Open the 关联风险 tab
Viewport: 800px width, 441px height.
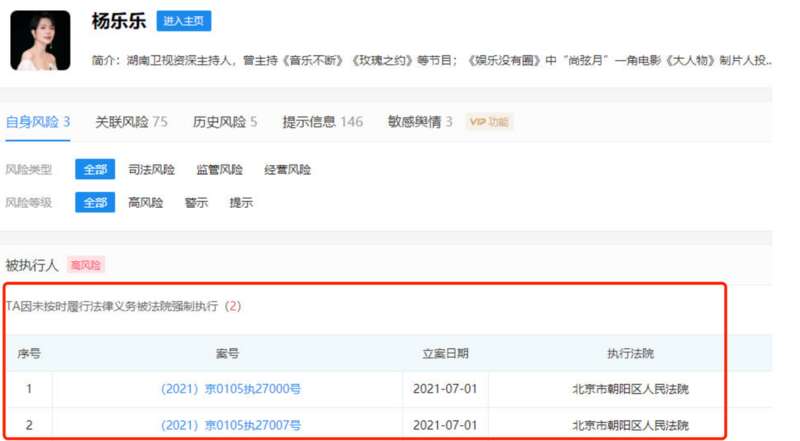(131, 122)
